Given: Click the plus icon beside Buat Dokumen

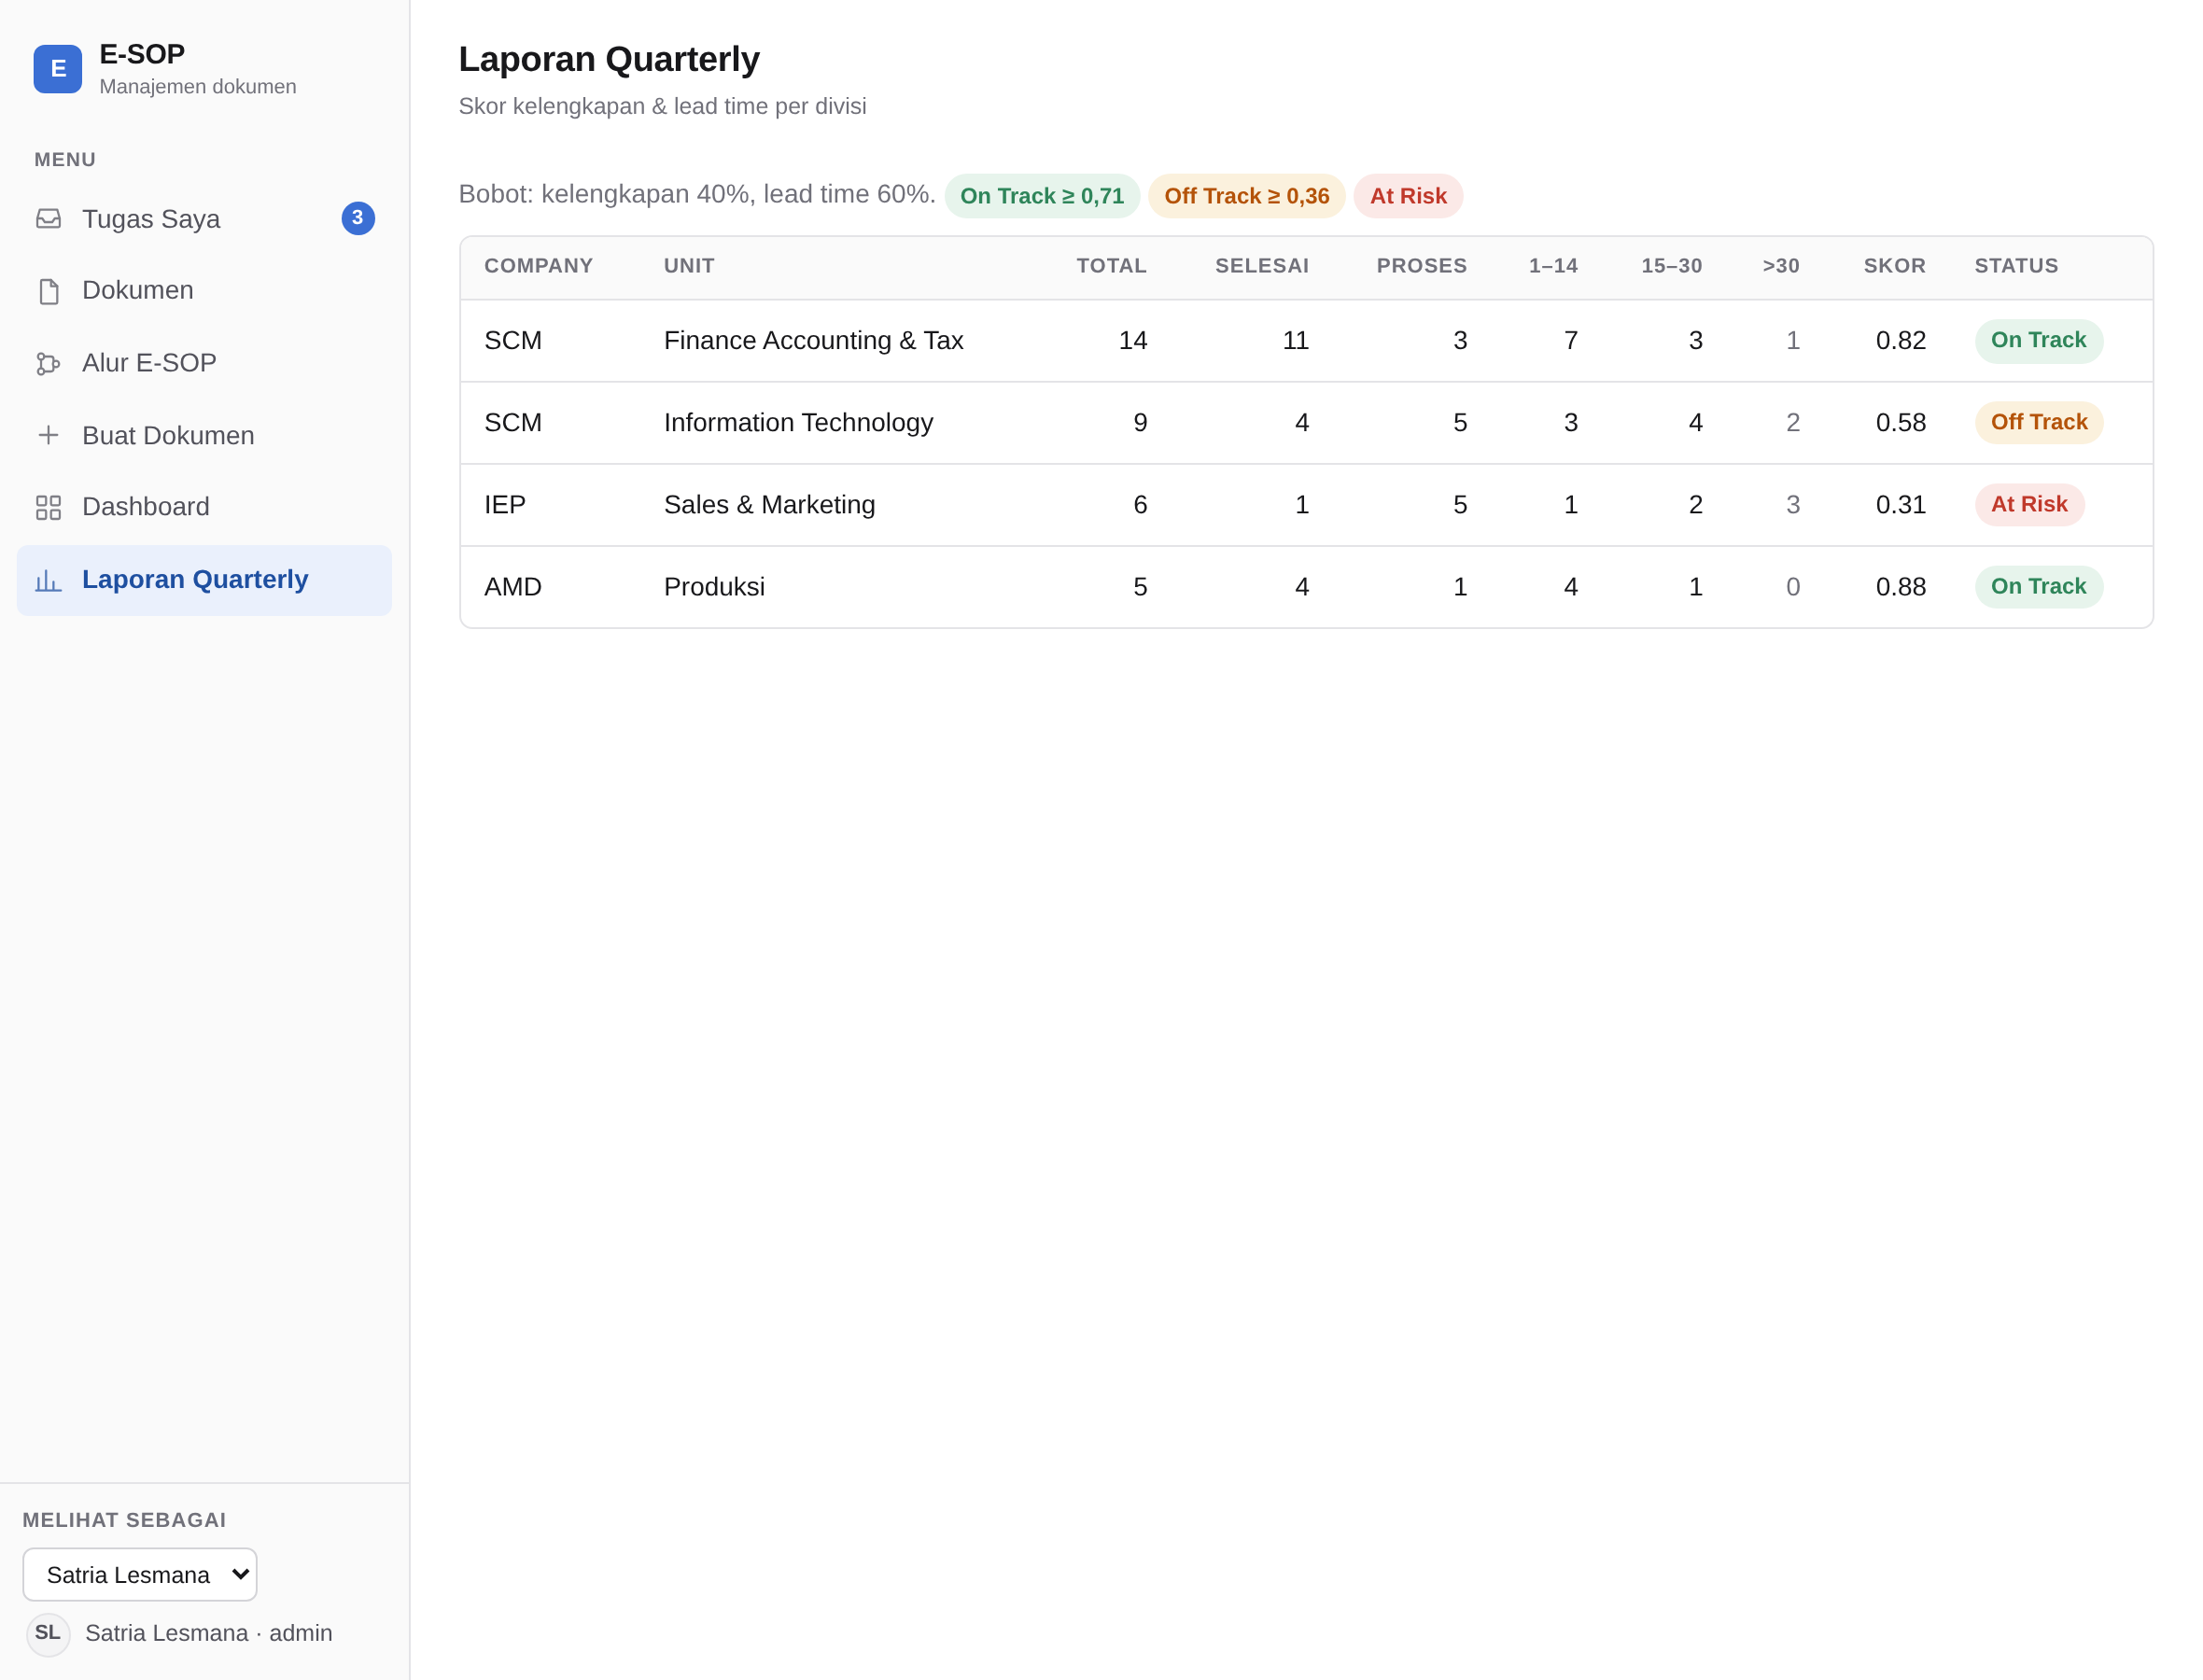Looking at the screenshot, I should point(48,435).
